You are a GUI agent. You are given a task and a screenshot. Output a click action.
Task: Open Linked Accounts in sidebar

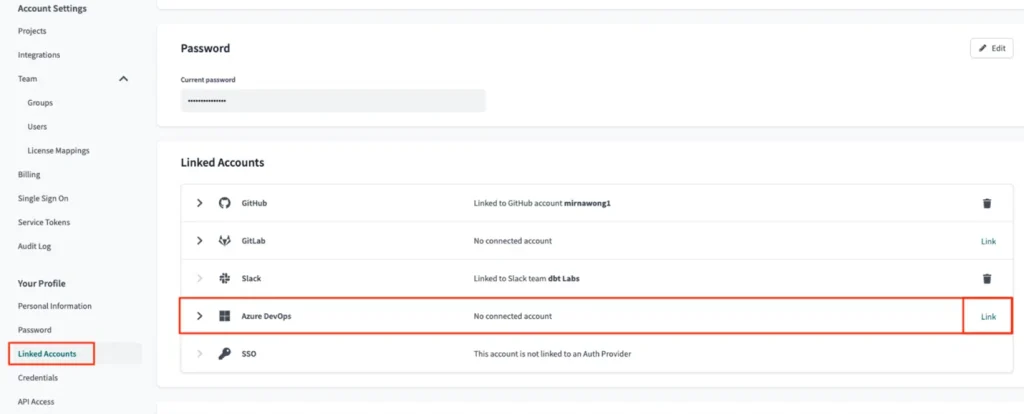[x=47, y=354]
